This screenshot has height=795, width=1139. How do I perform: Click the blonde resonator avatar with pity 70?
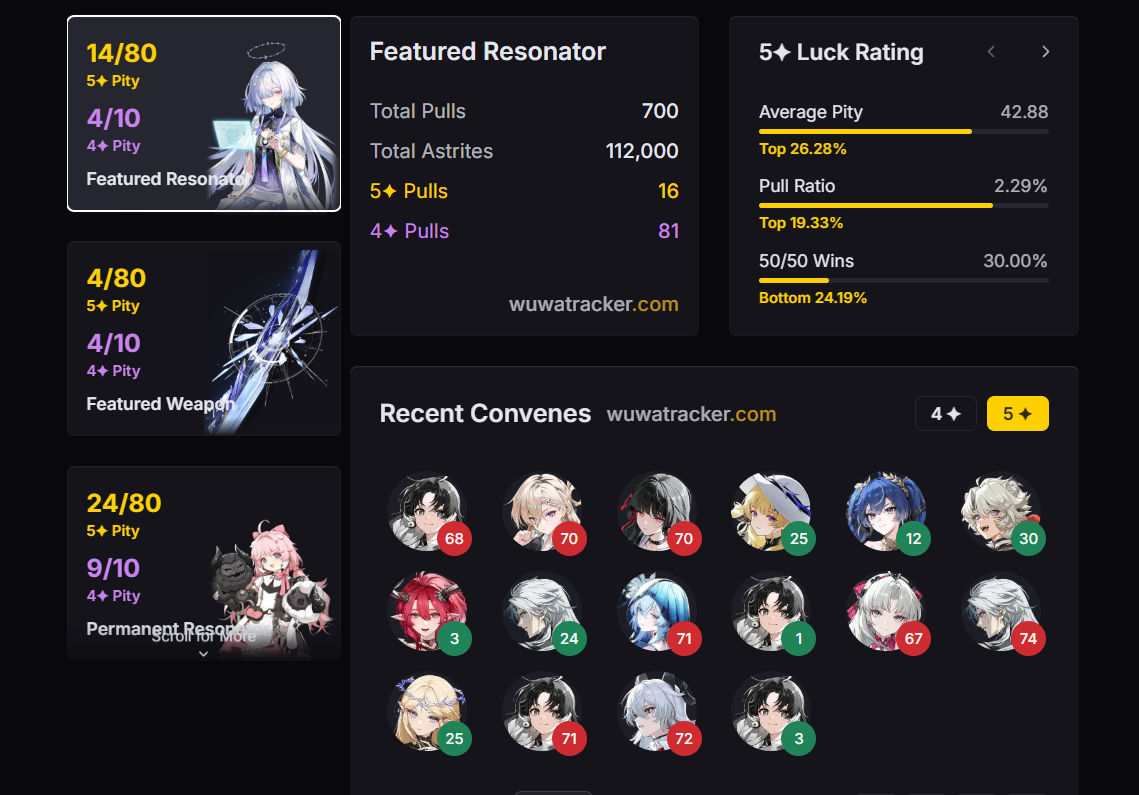[x=542, y=512]
